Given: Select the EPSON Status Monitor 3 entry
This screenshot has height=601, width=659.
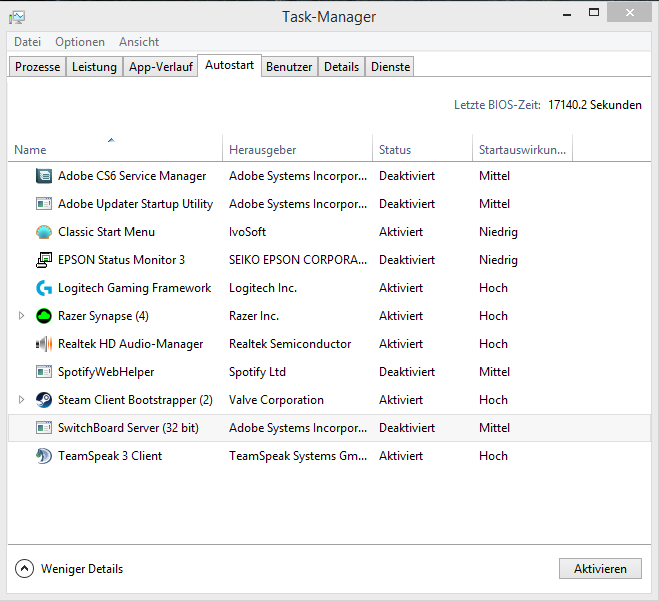Looking at the screenshot, I should (x=121, y=260).
